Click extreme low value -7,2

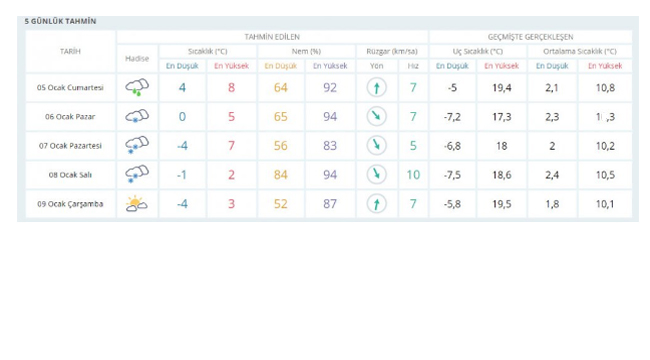point(452,117)
